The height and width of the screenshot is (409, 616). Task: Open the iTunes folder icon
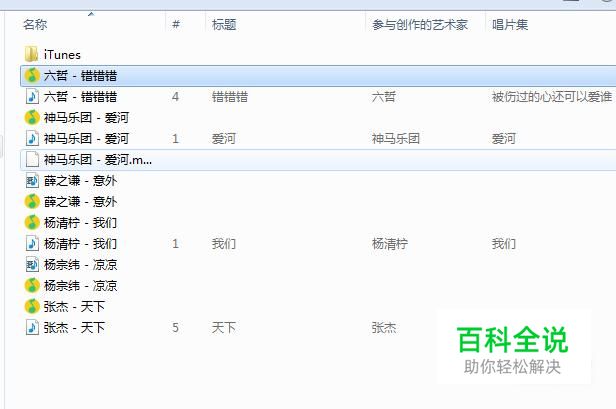pos(31,54)
